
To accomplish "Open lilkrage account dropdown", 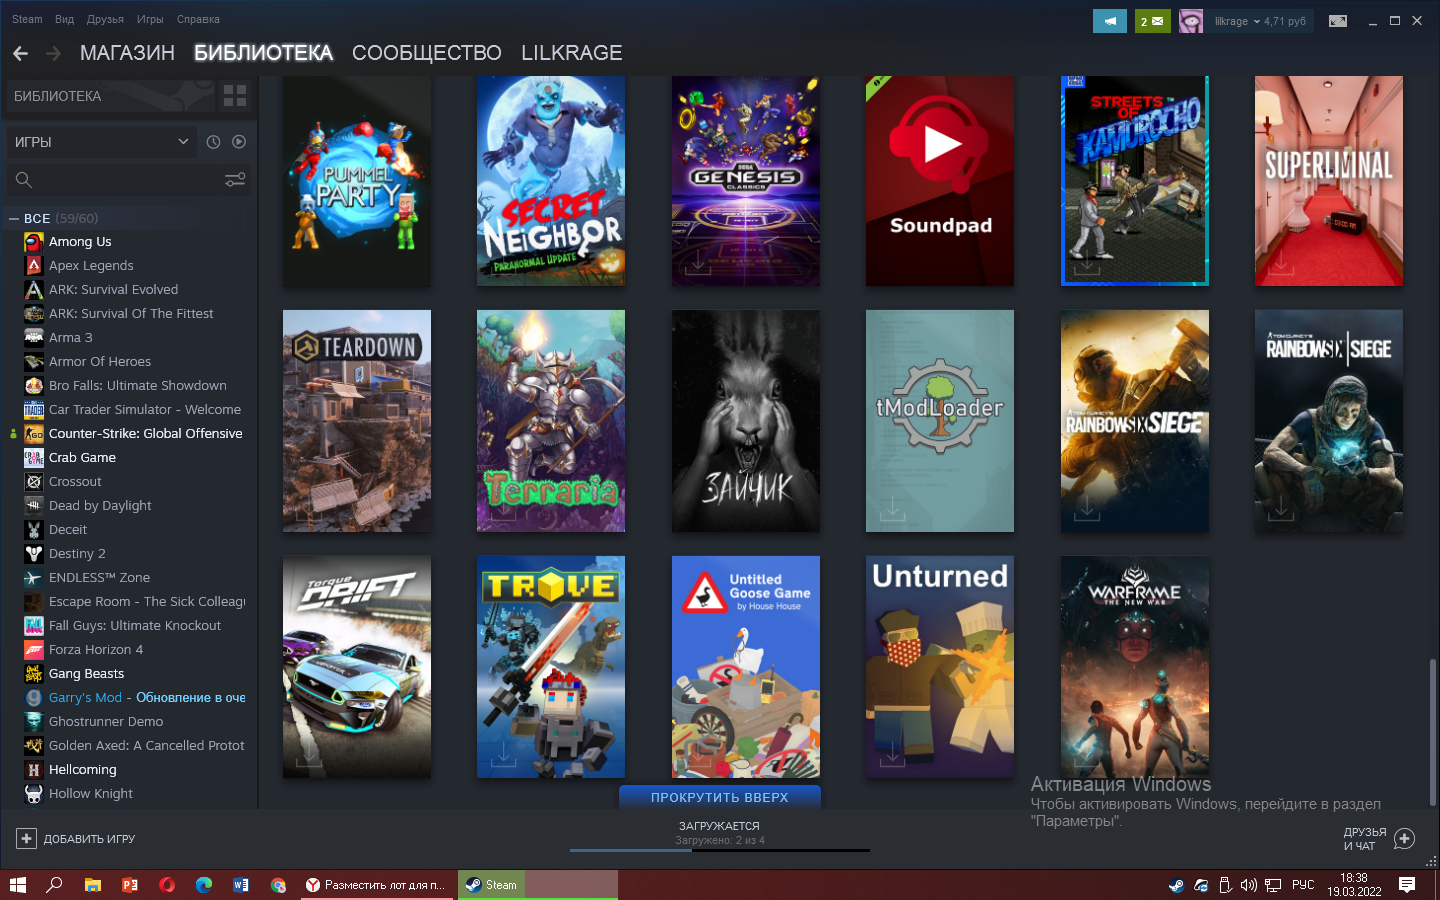I will 1260,21.
